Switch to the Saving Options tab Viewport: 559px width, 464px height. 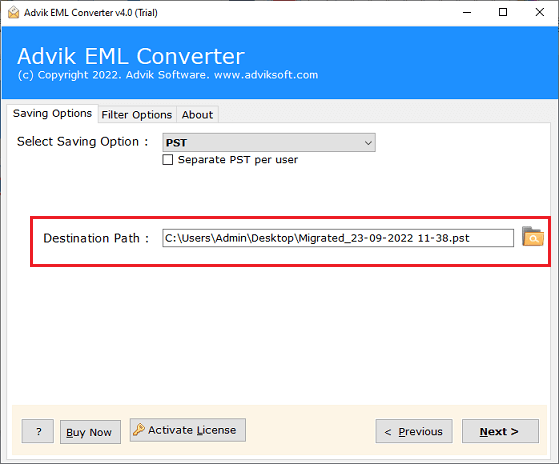click(52, 113)
